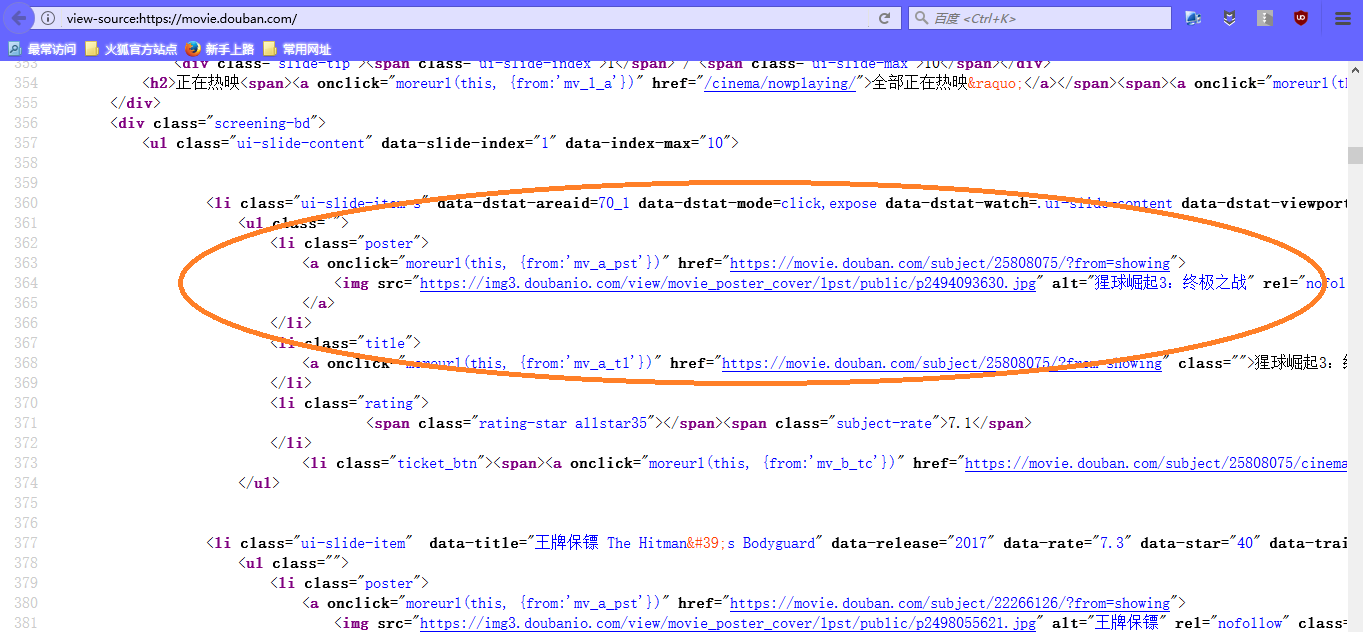Image resolution: width=1363 pixels, height=632 pixels.
Task: Show site information icon in the address bar
Action: [48, 18]
